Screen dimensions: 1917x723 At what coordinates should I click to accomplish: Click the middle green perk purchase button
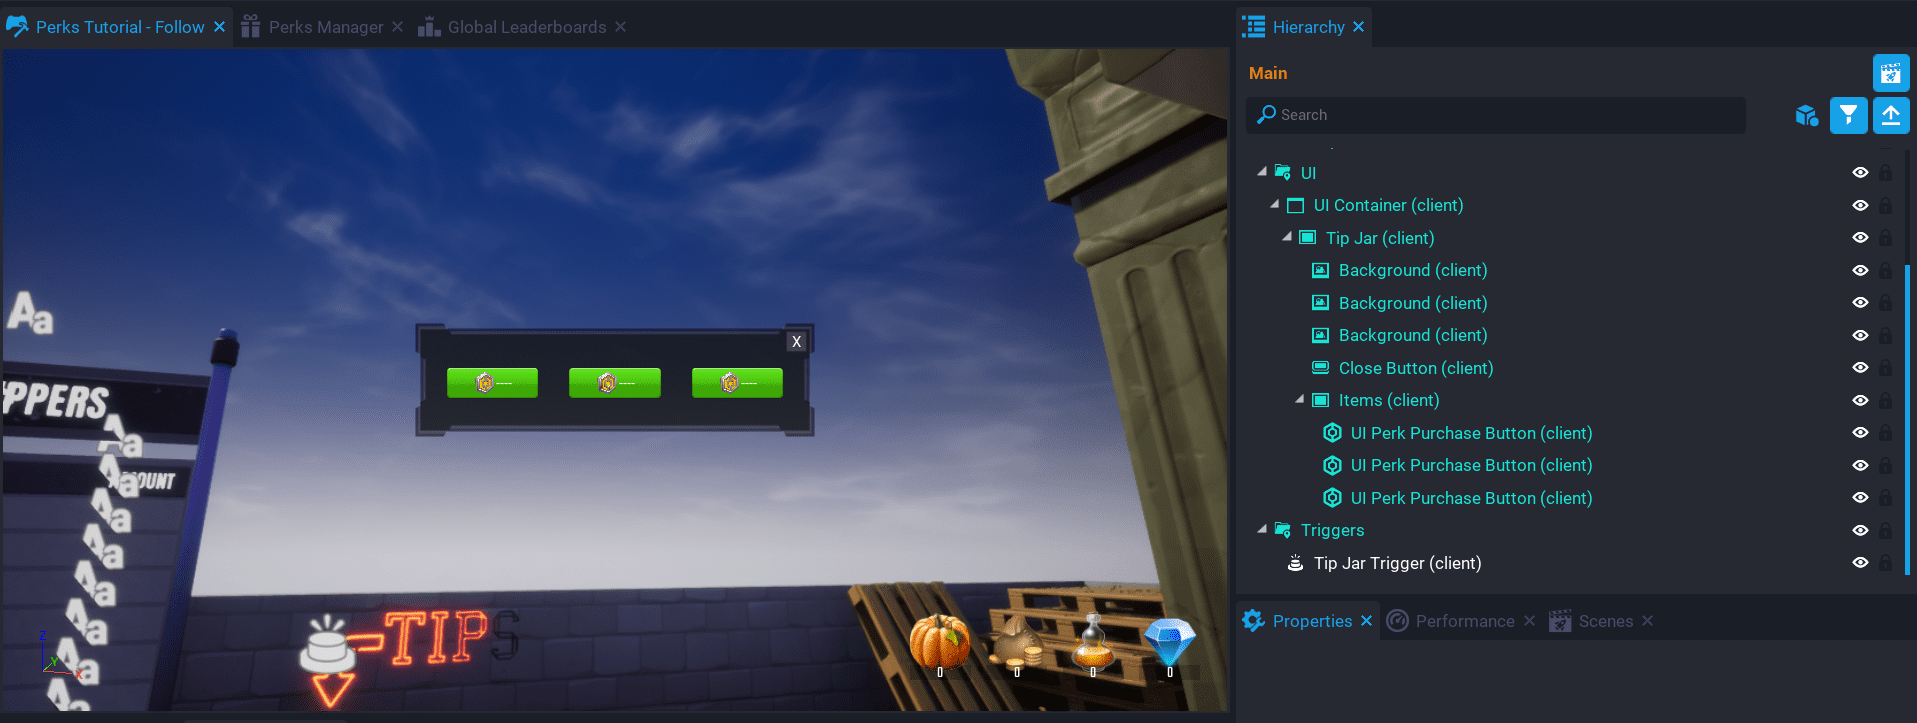click(x=614, y=383)
